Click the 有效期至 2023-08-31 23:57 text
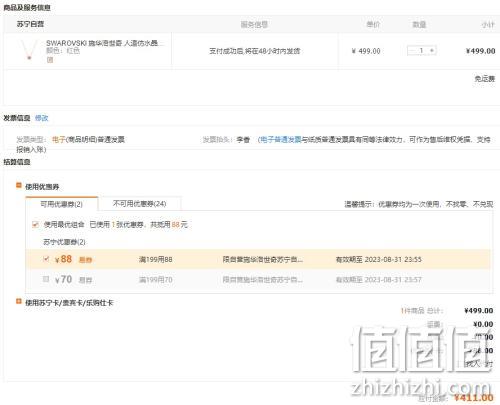 (x=379, y=279)
